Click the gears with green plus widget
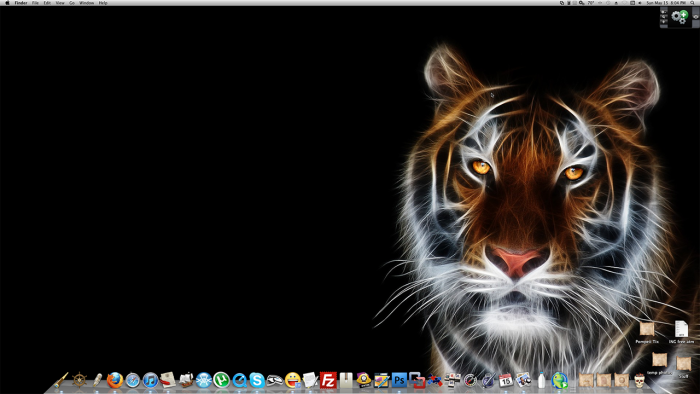This screenshot has width=700, height=394. click(680, 17)
